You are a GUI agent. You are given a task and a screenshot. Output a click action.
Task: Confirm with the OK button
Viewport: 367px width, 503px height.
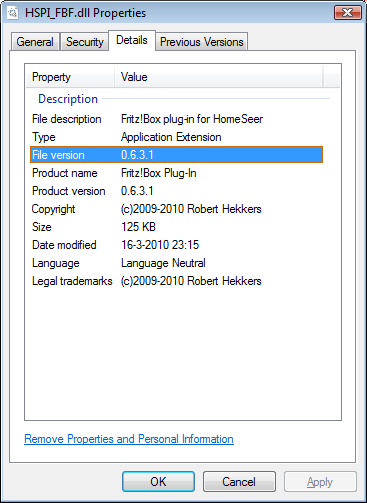(x=158, y=482)
